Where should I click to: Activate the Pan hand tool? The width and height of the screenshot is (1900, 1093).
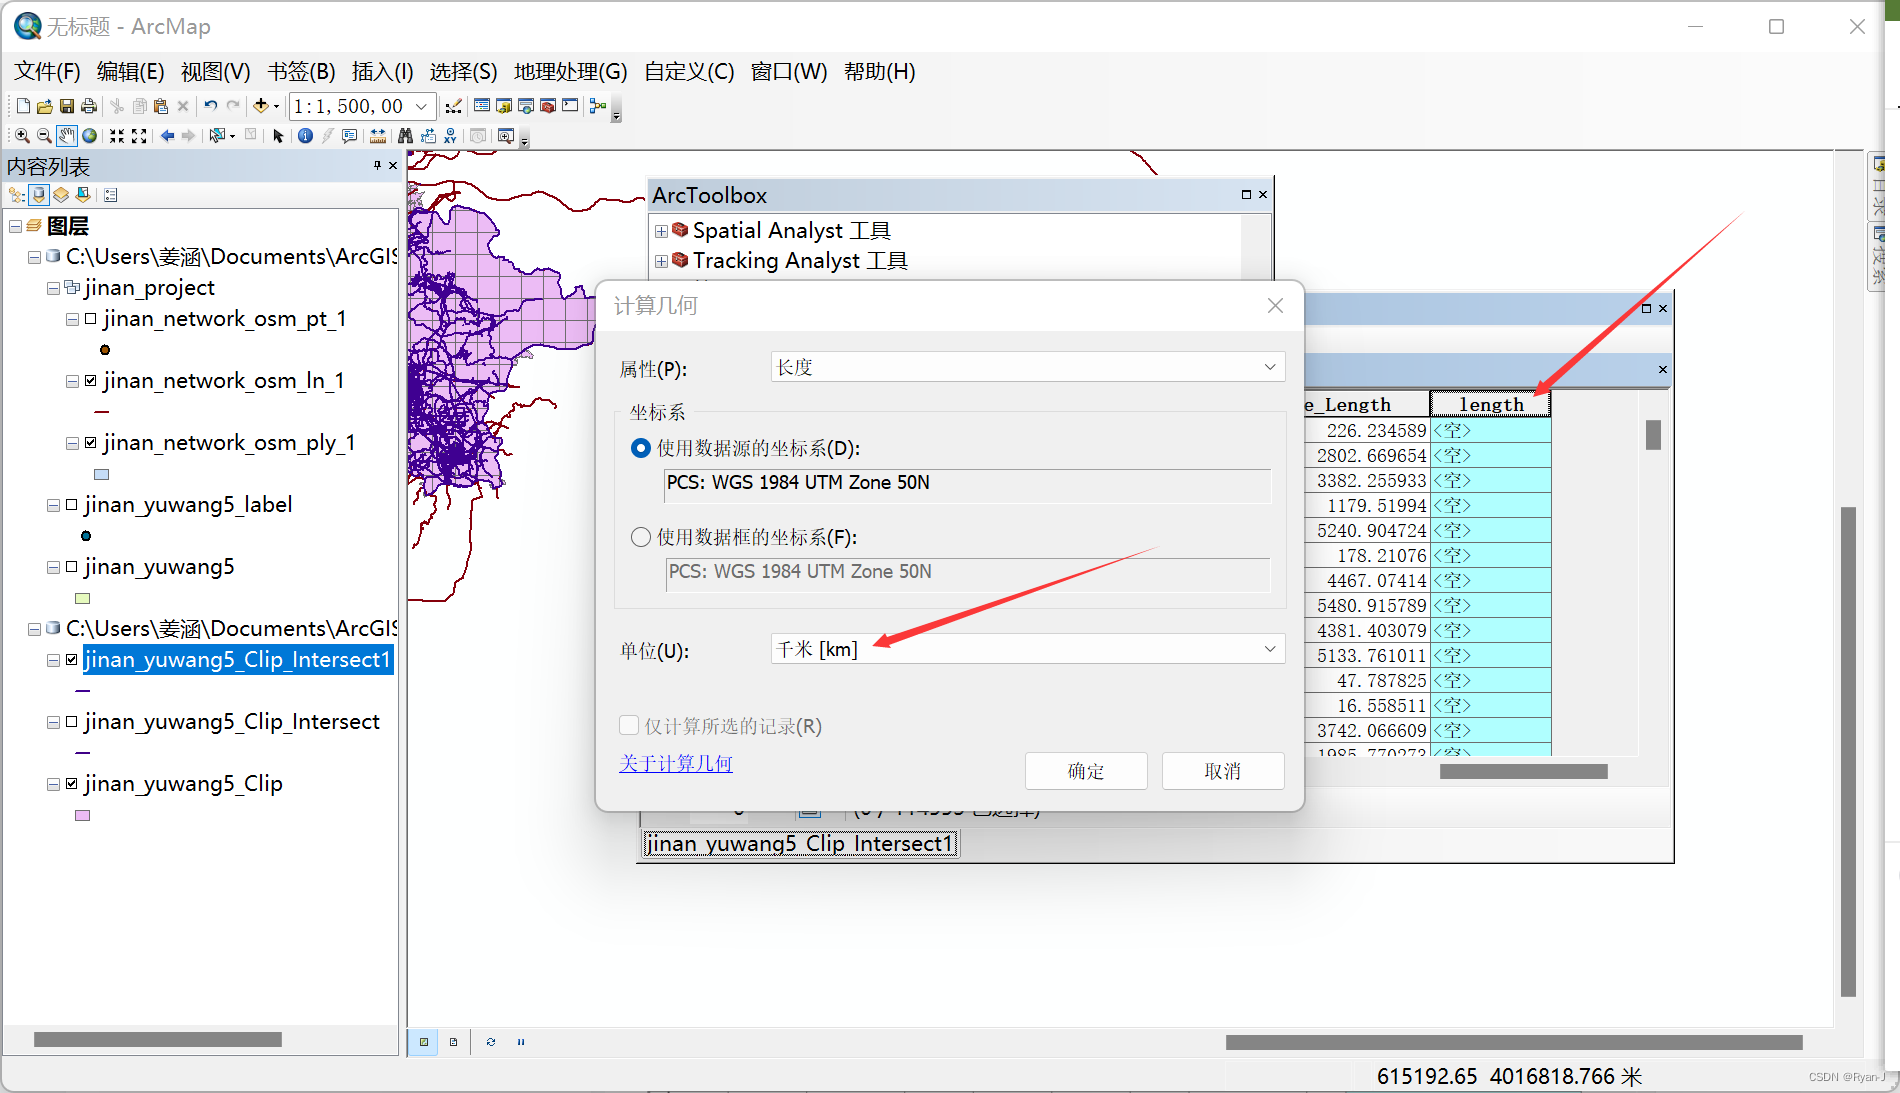[66, 136]
